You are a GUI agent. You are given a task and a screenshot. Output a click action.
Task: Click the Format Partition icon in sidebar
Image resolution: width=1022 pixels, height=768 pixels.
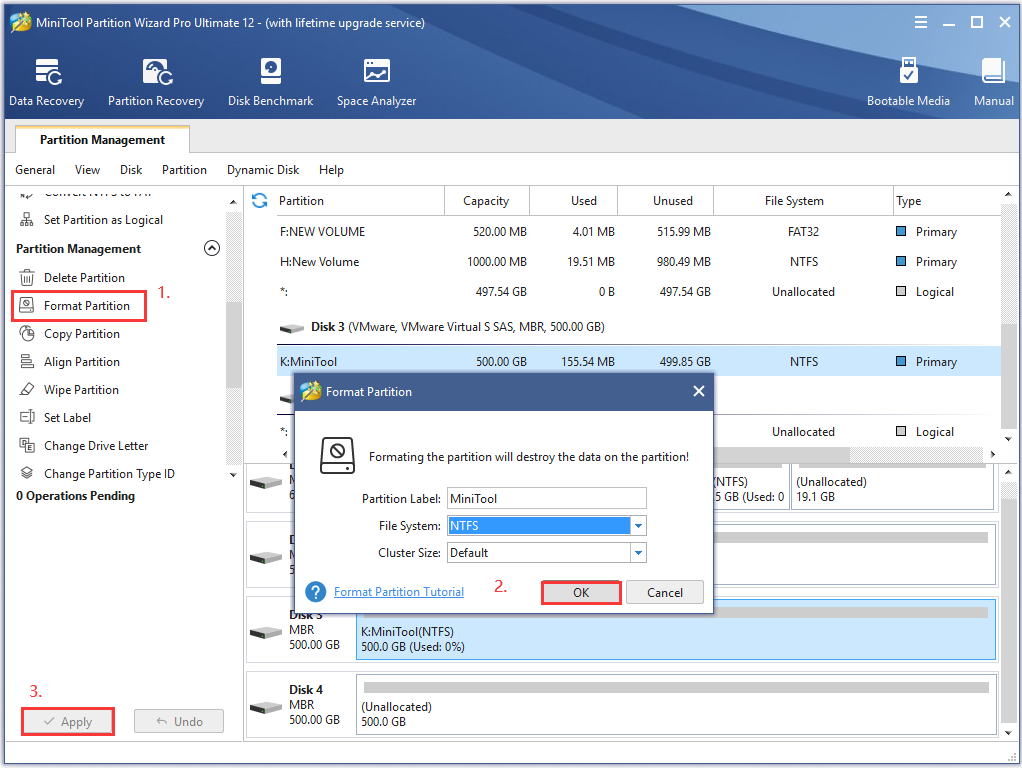click(x=27, y=305)
